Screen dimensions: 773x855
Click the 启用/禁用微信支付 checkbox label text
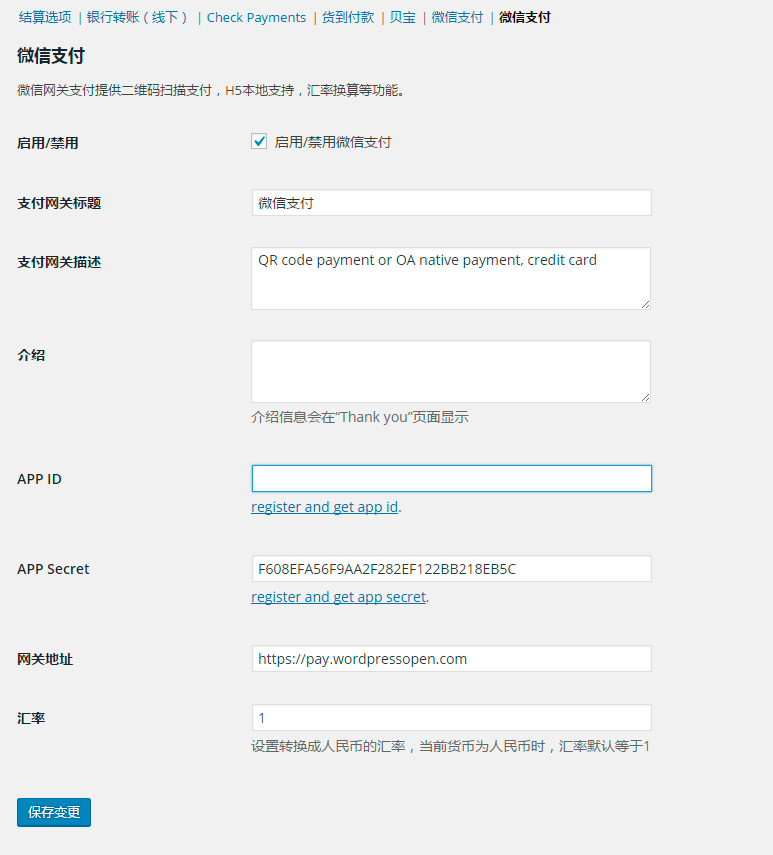333,142
